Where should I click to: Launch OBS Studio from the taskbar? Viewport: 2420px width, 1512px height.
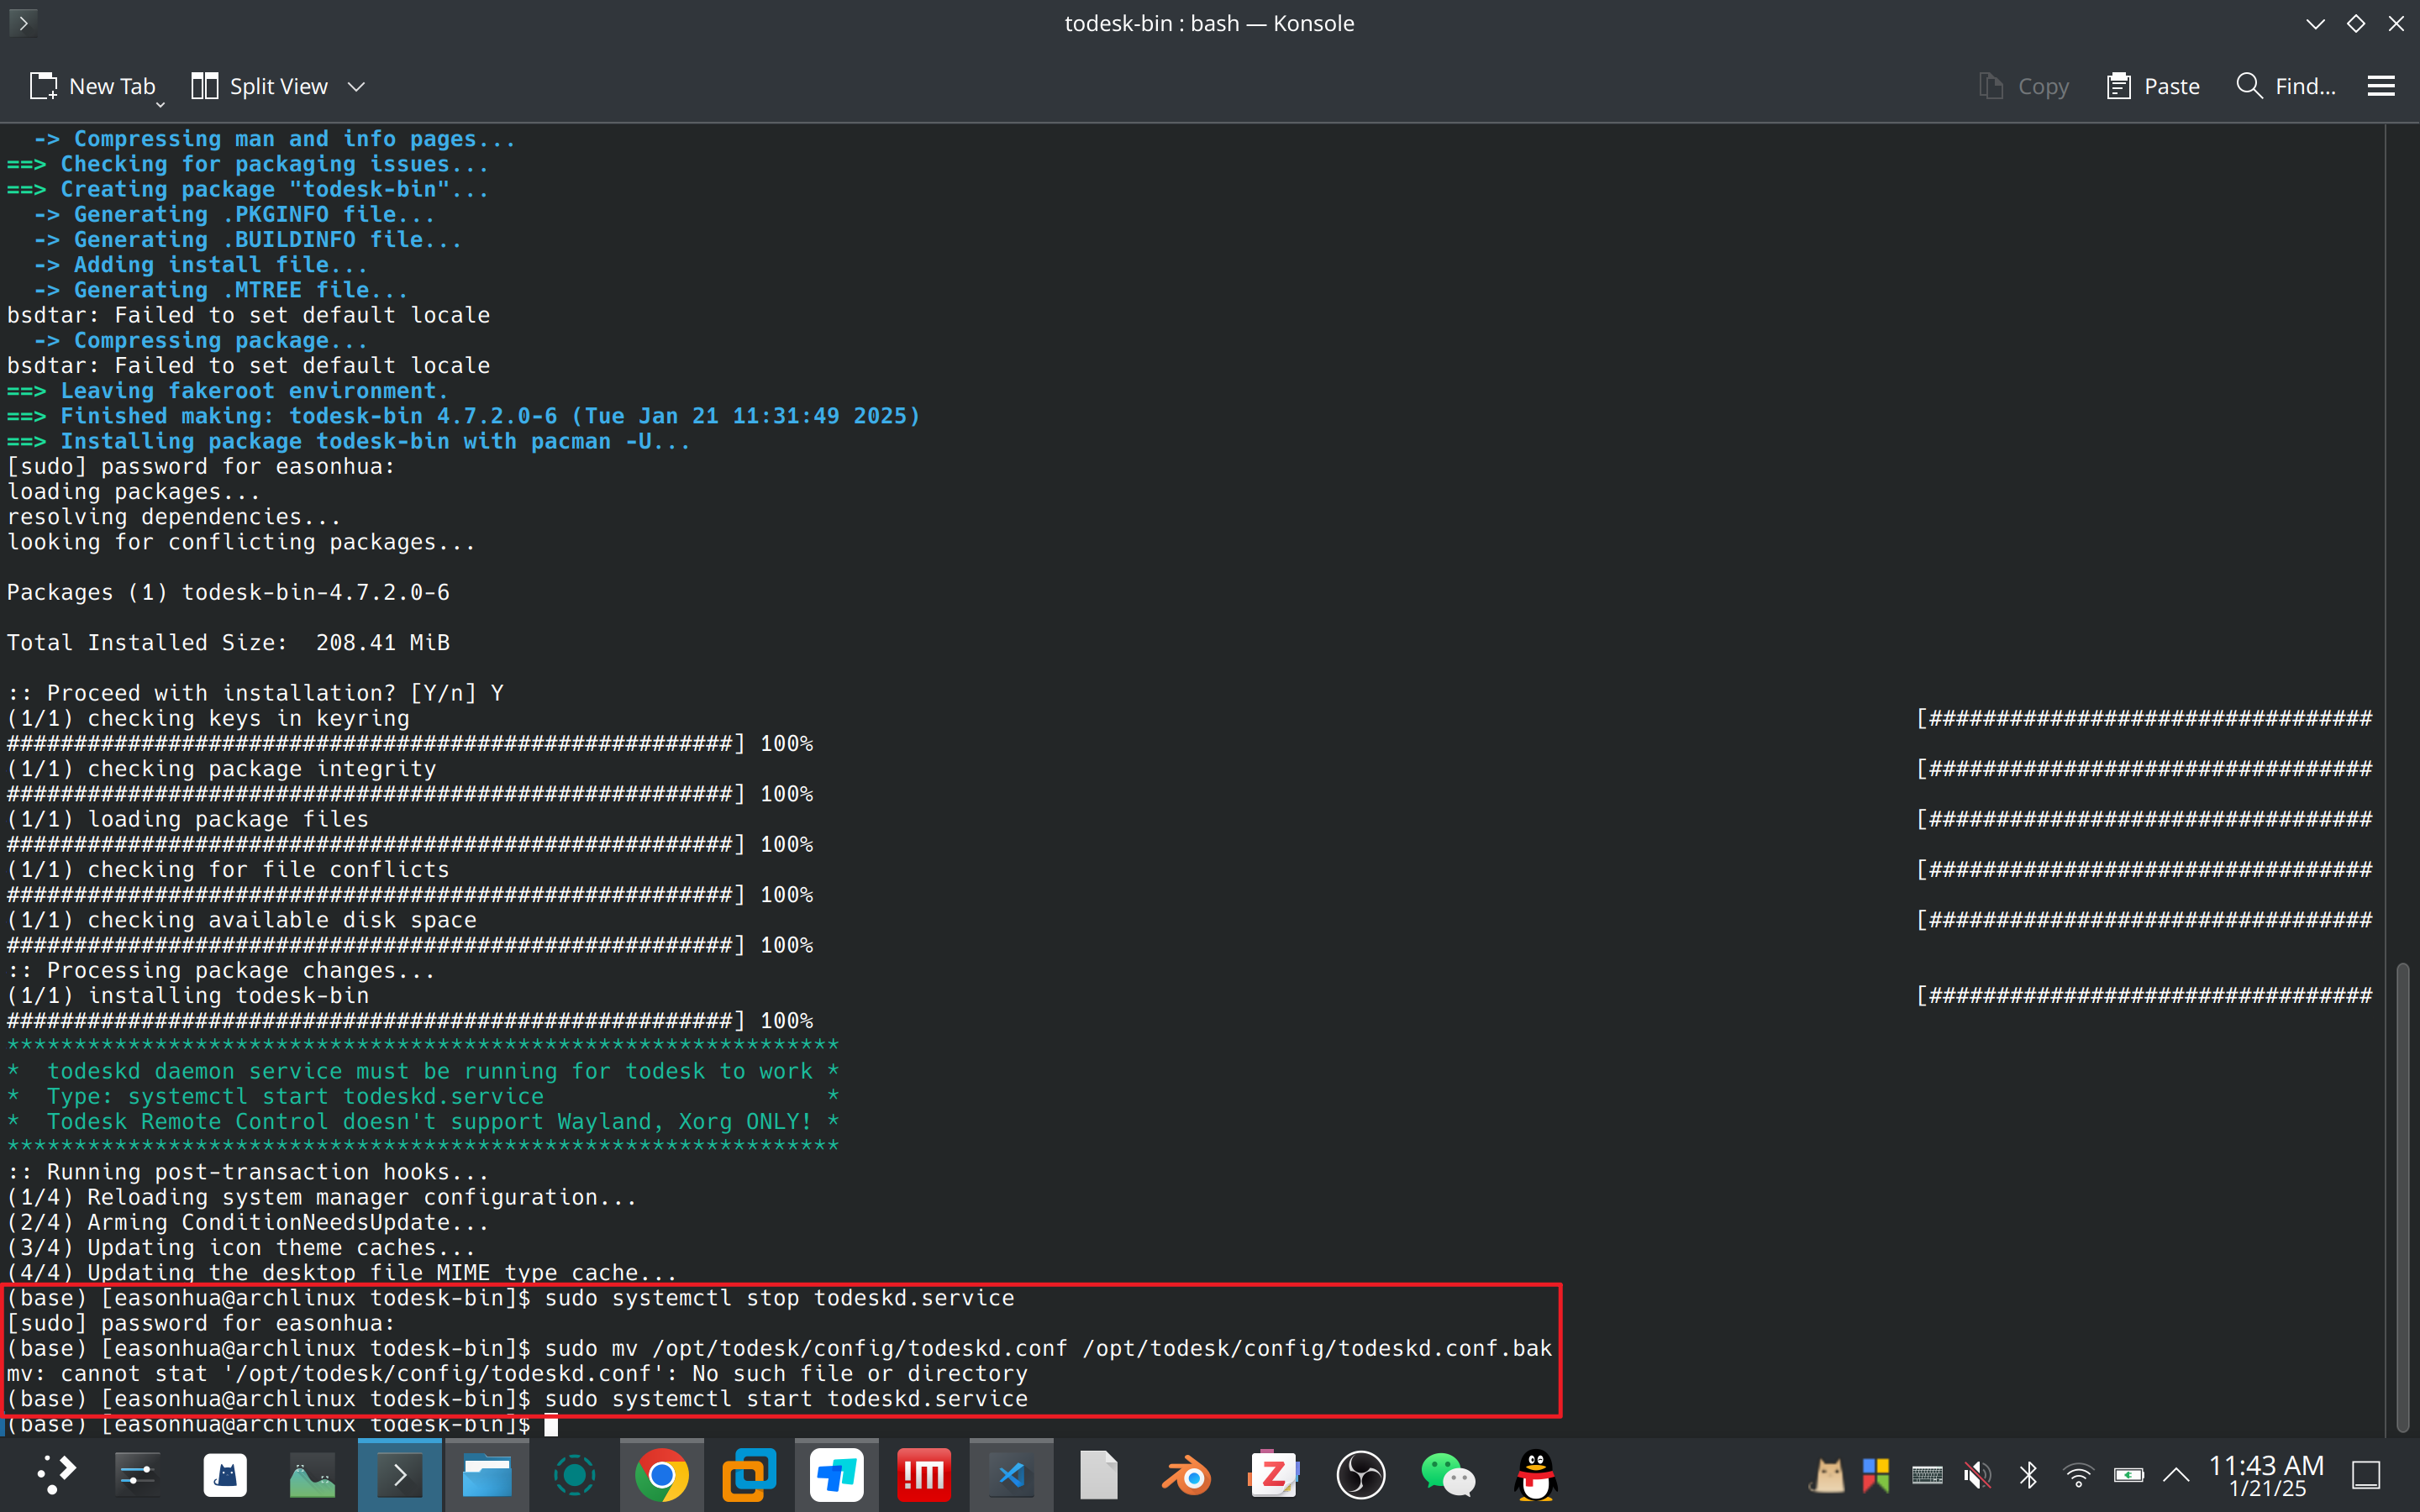pyautogui.click(x=1361, y=1475)
